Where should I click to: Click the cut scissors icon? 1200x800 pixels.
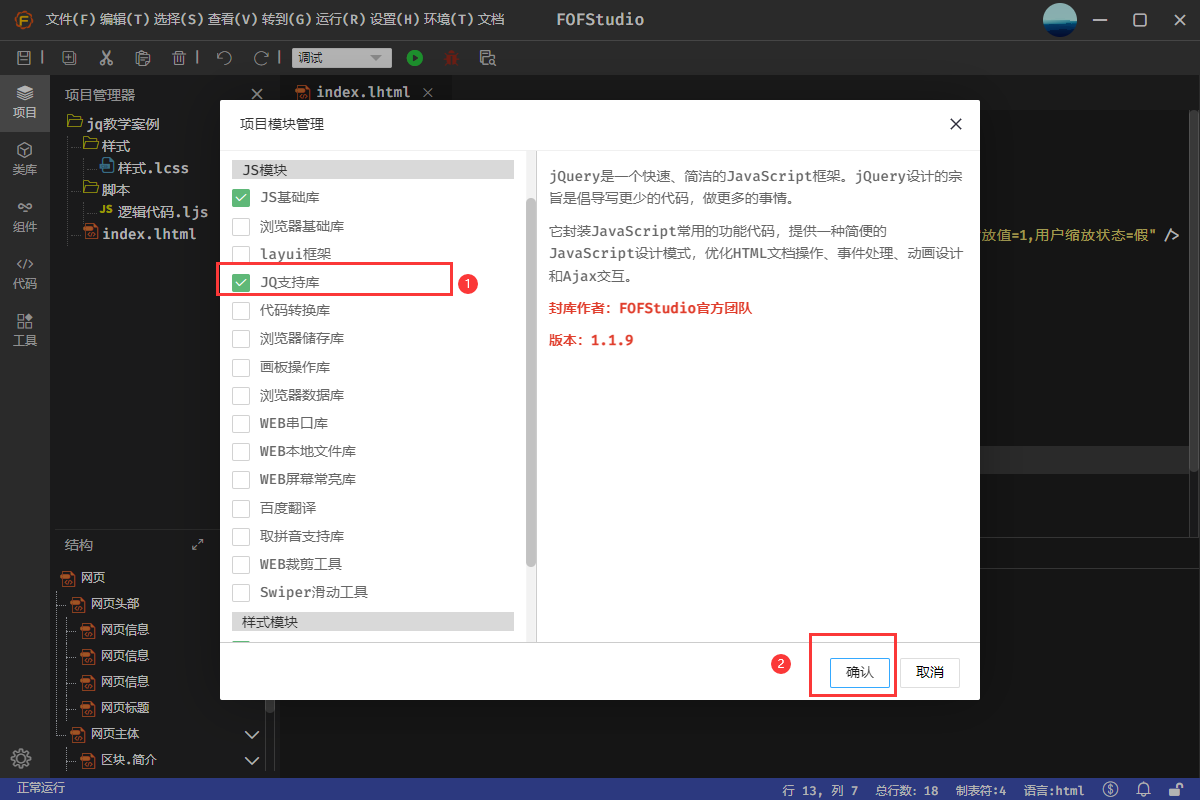tap(106, 58)
